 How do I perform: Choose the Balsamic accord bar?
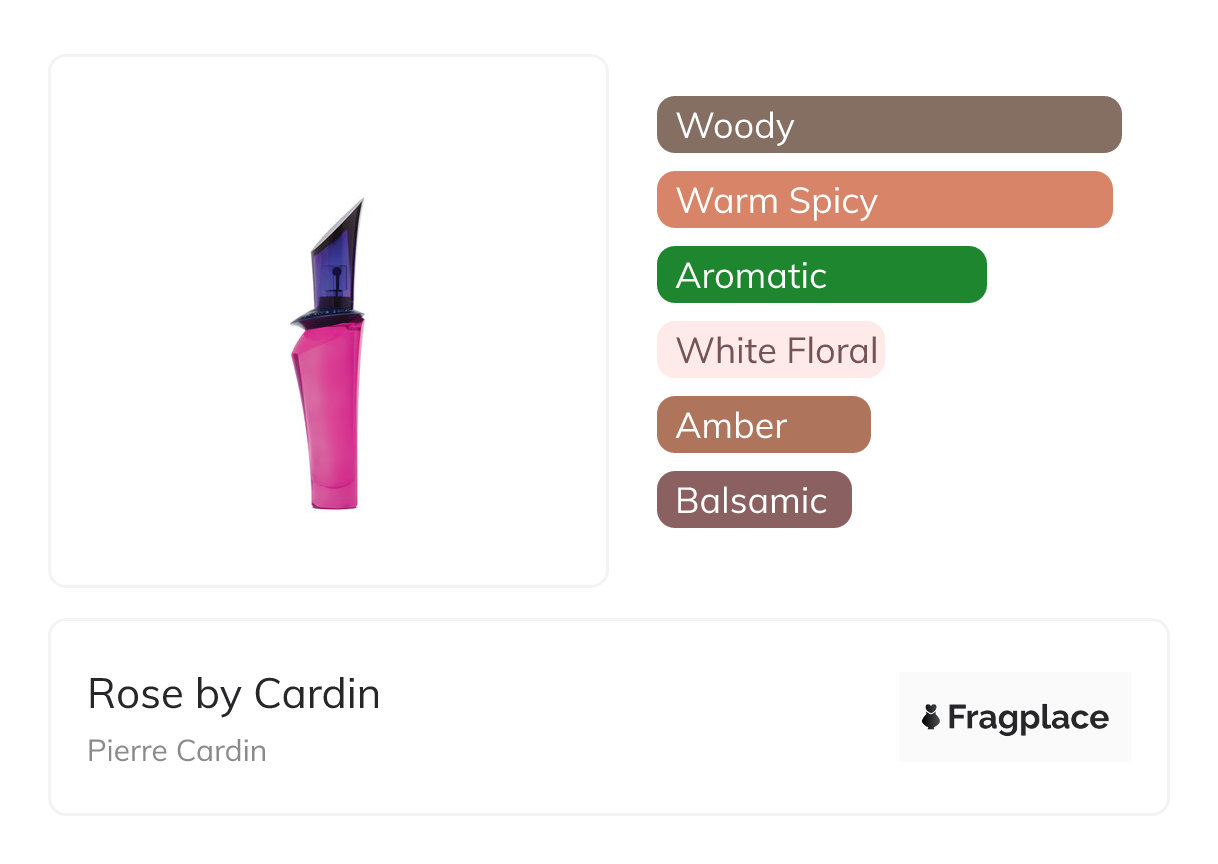click(753, 500)
